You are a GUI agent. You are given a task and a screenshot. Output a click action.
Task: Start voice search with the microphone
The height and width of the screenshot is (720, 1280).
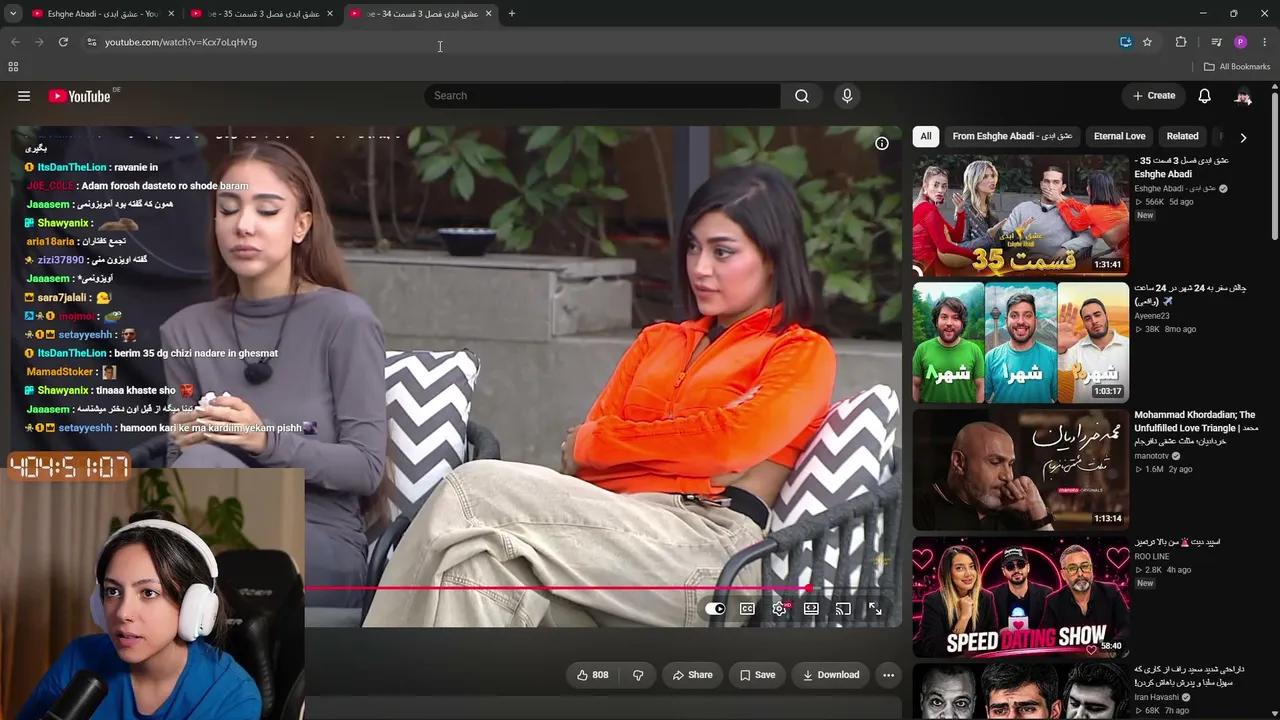pyautogui.click(x=847, y=96)
